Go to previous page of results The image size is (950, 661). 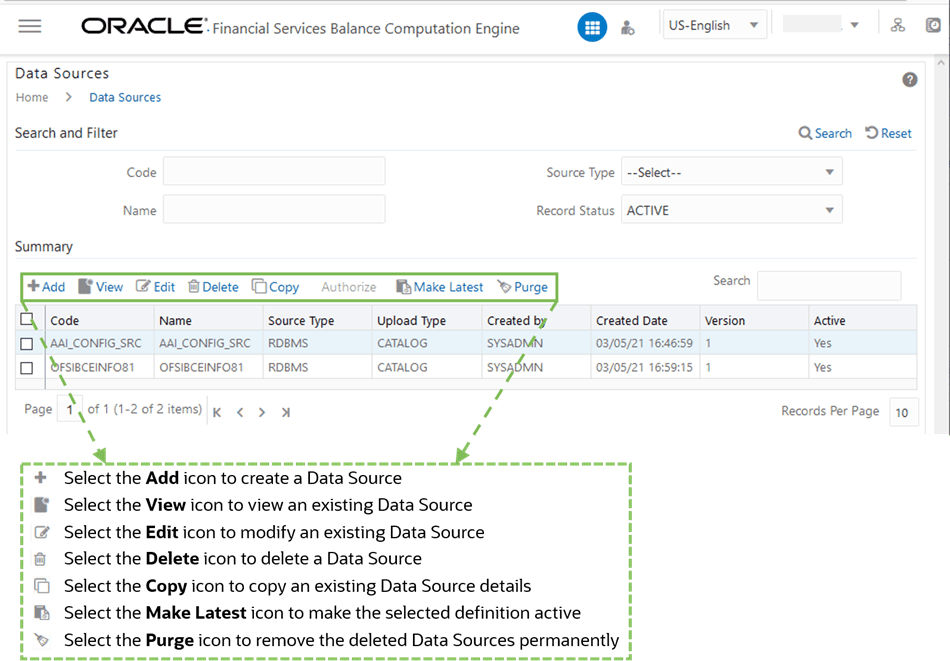tap(240, 413)
